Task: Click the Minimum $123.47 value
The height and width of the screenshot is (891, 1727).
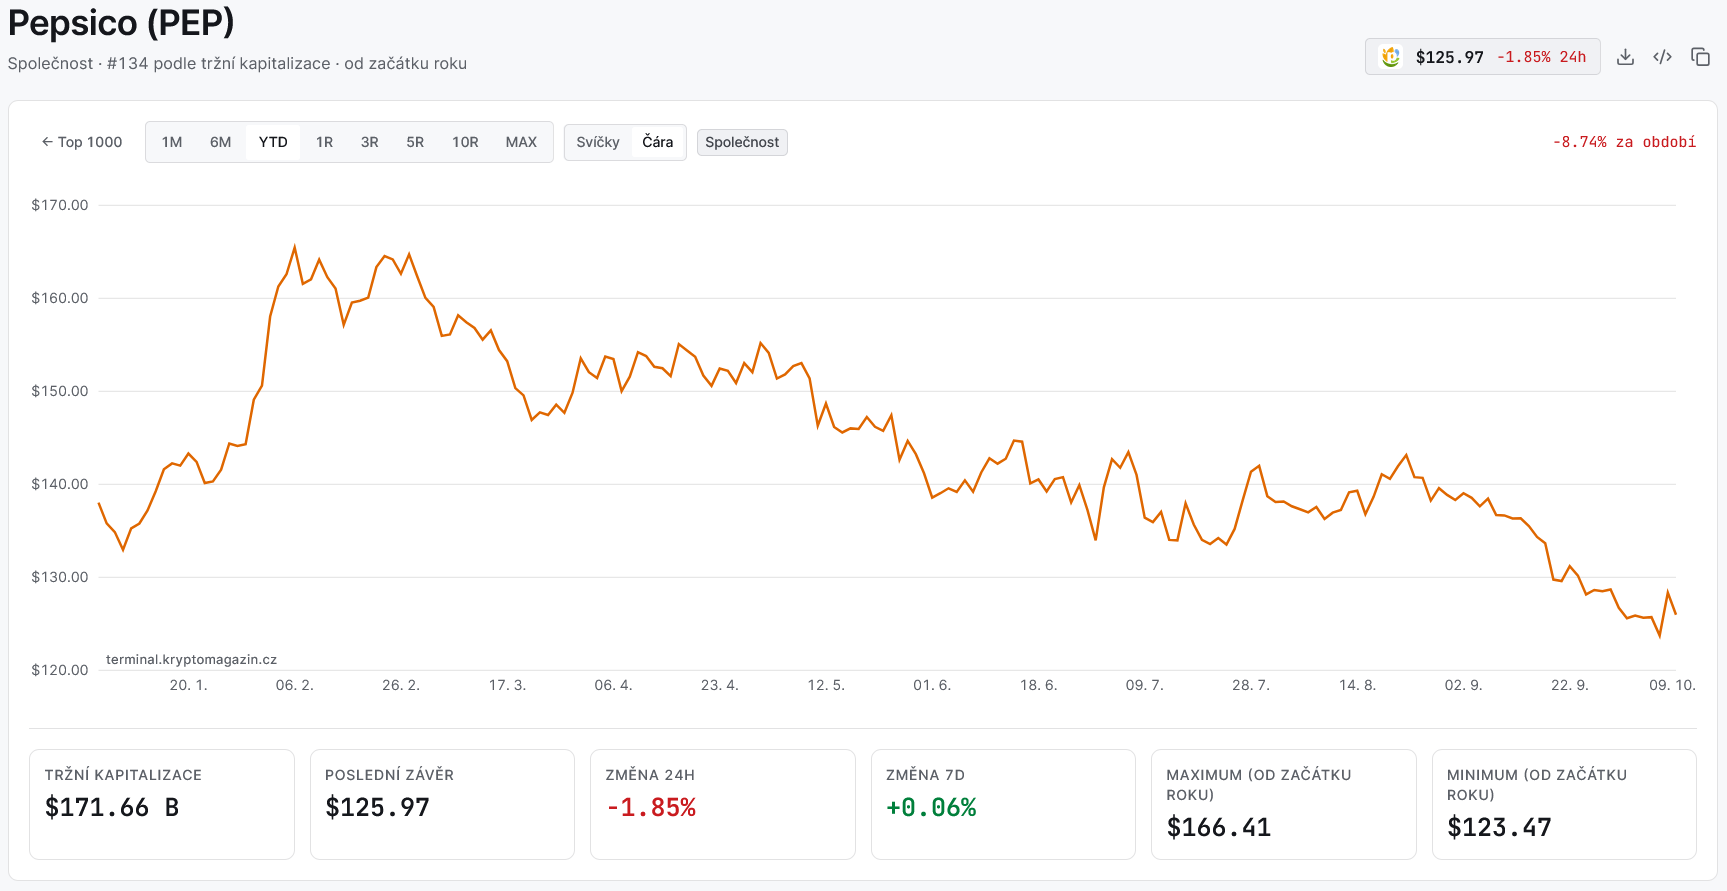Action: (1499, 827)
